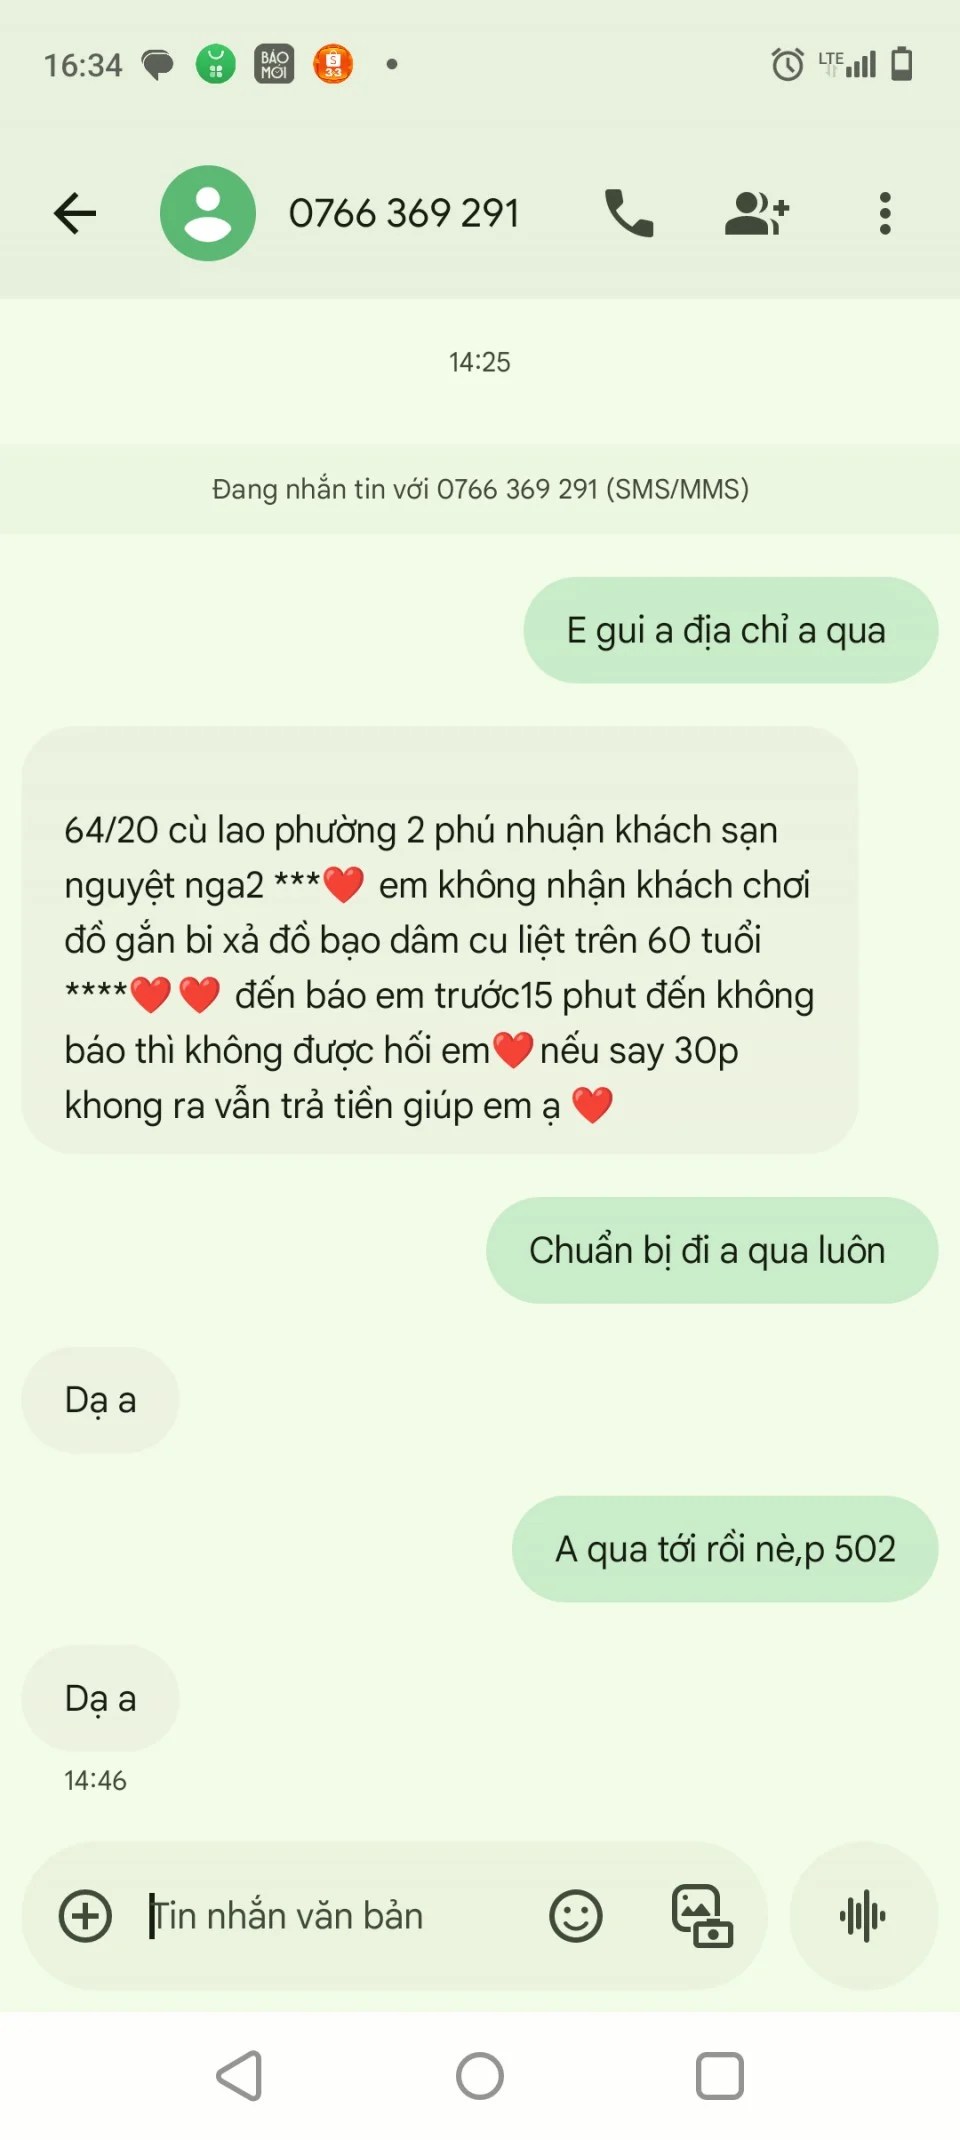Viewport: 960px width, 2140px height.
Task: Select the long address message bubble
Action: pos(440,940)
